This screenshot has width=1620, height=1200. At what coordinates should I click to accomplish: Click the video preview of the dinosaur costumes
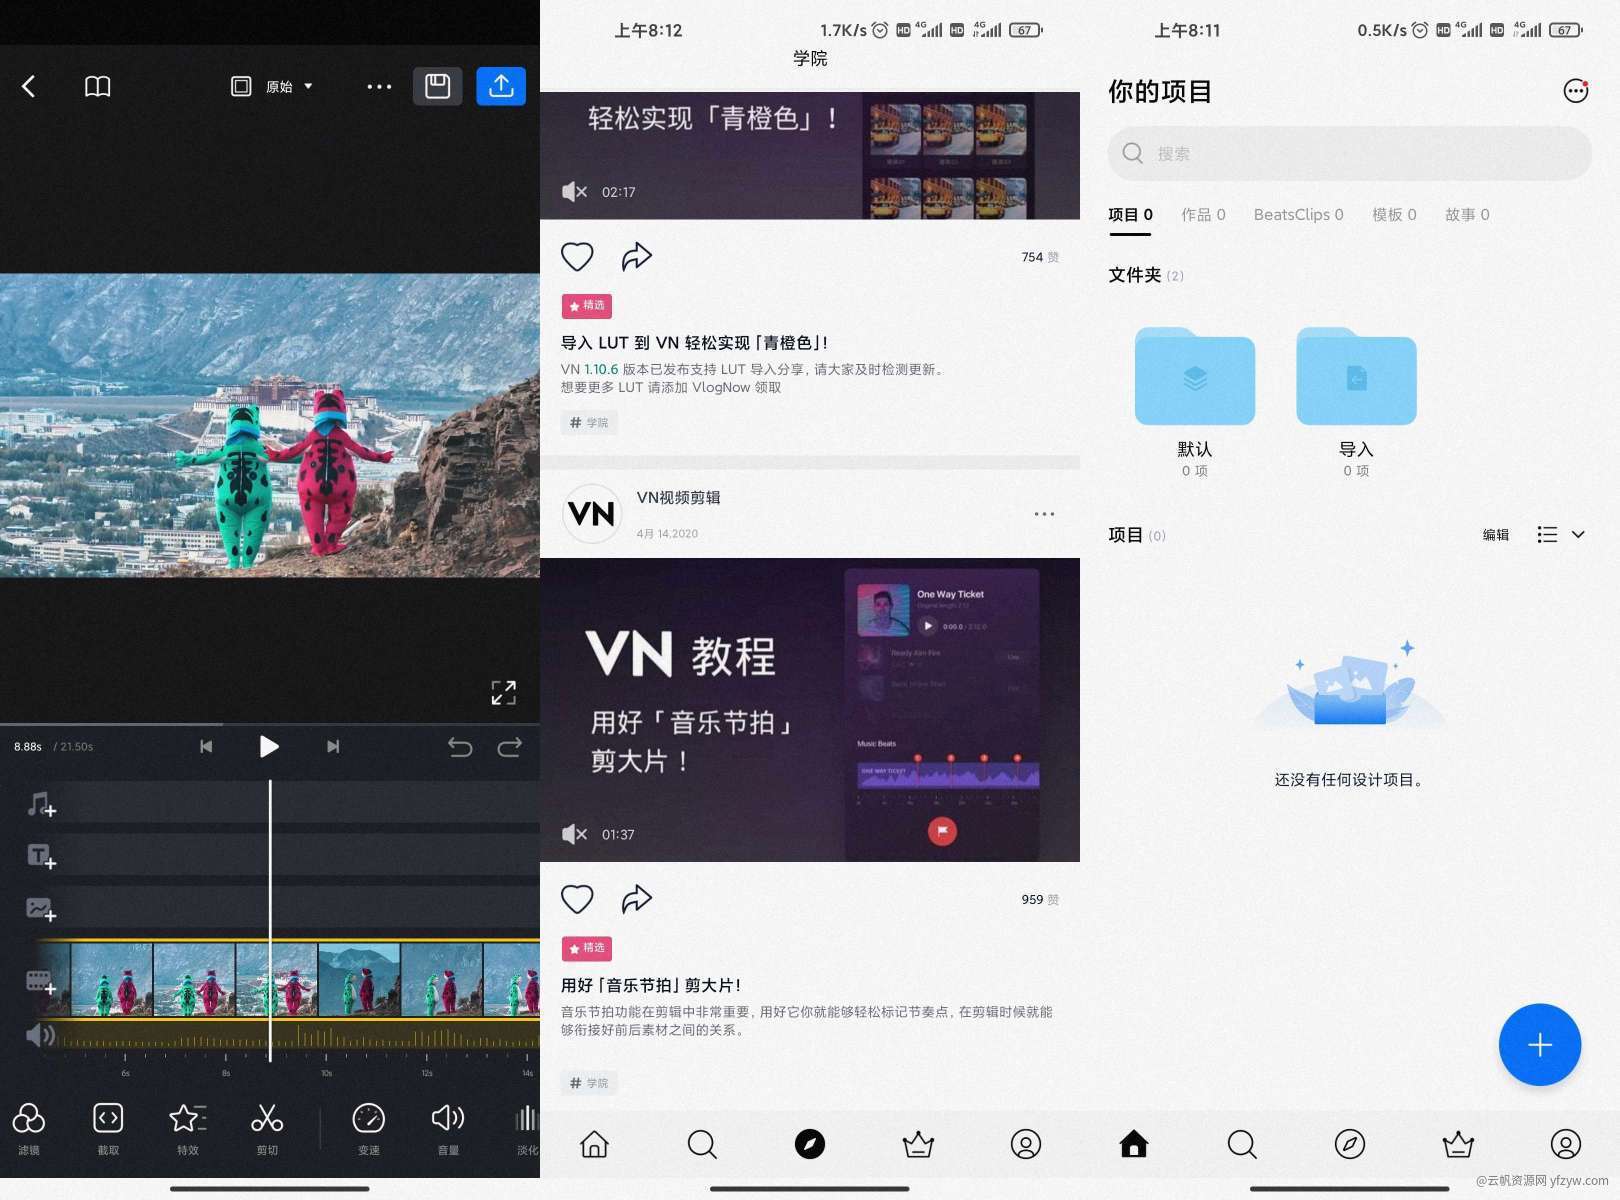coord(270,425)
